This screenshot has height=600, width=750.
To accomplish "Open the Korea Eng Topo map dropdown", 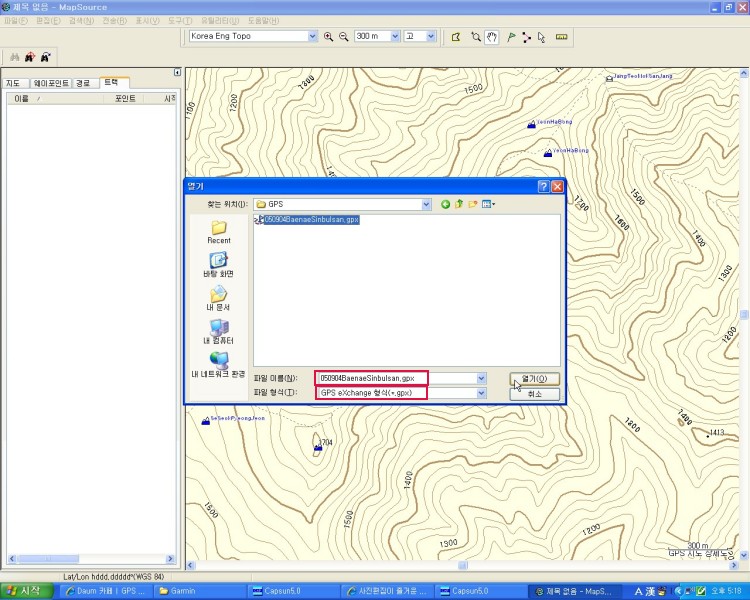I will (x=312, y=36).
